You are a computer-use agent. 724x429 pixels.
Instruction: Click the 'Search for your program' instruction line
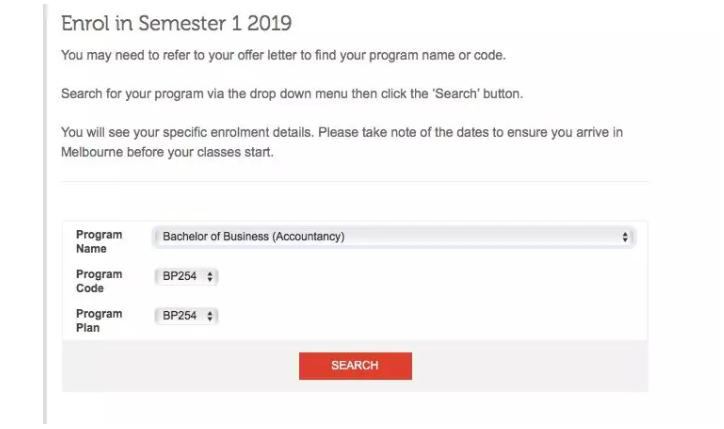tap(292, 93)
